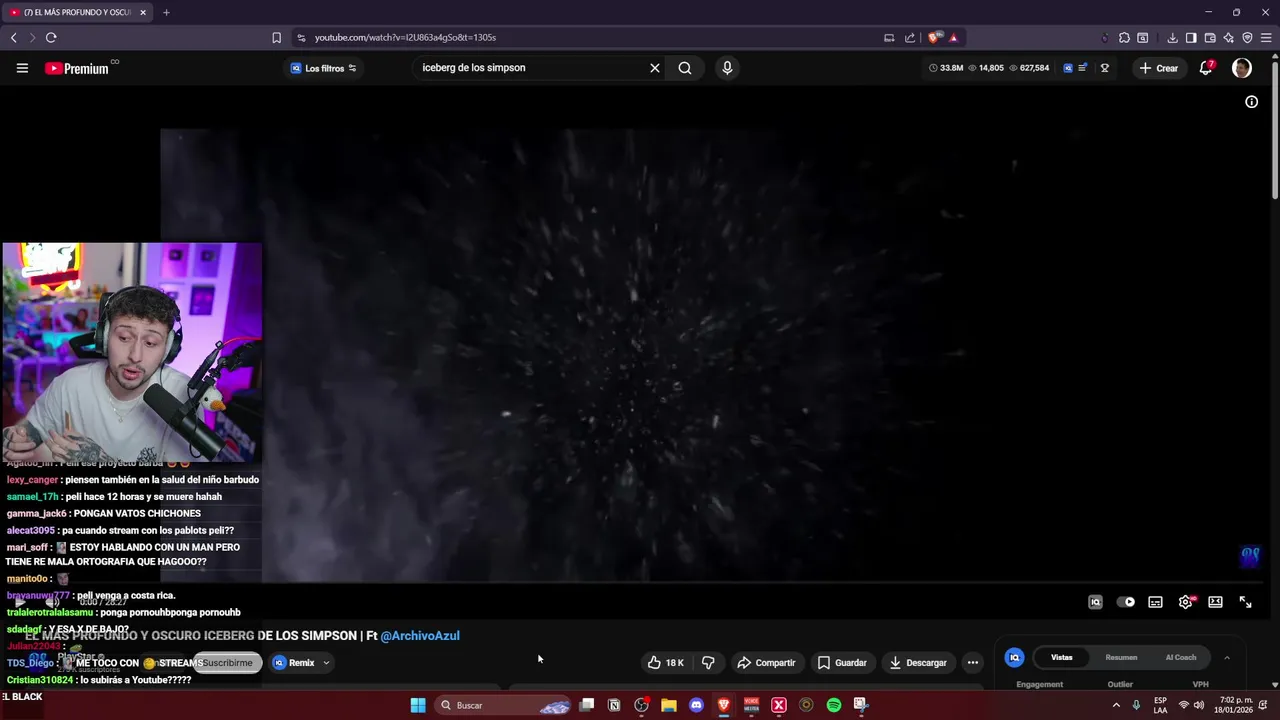Open the browser extensions puzzle icon
The width and height of the screenshot is (1280, 720).
(1124, 37)
